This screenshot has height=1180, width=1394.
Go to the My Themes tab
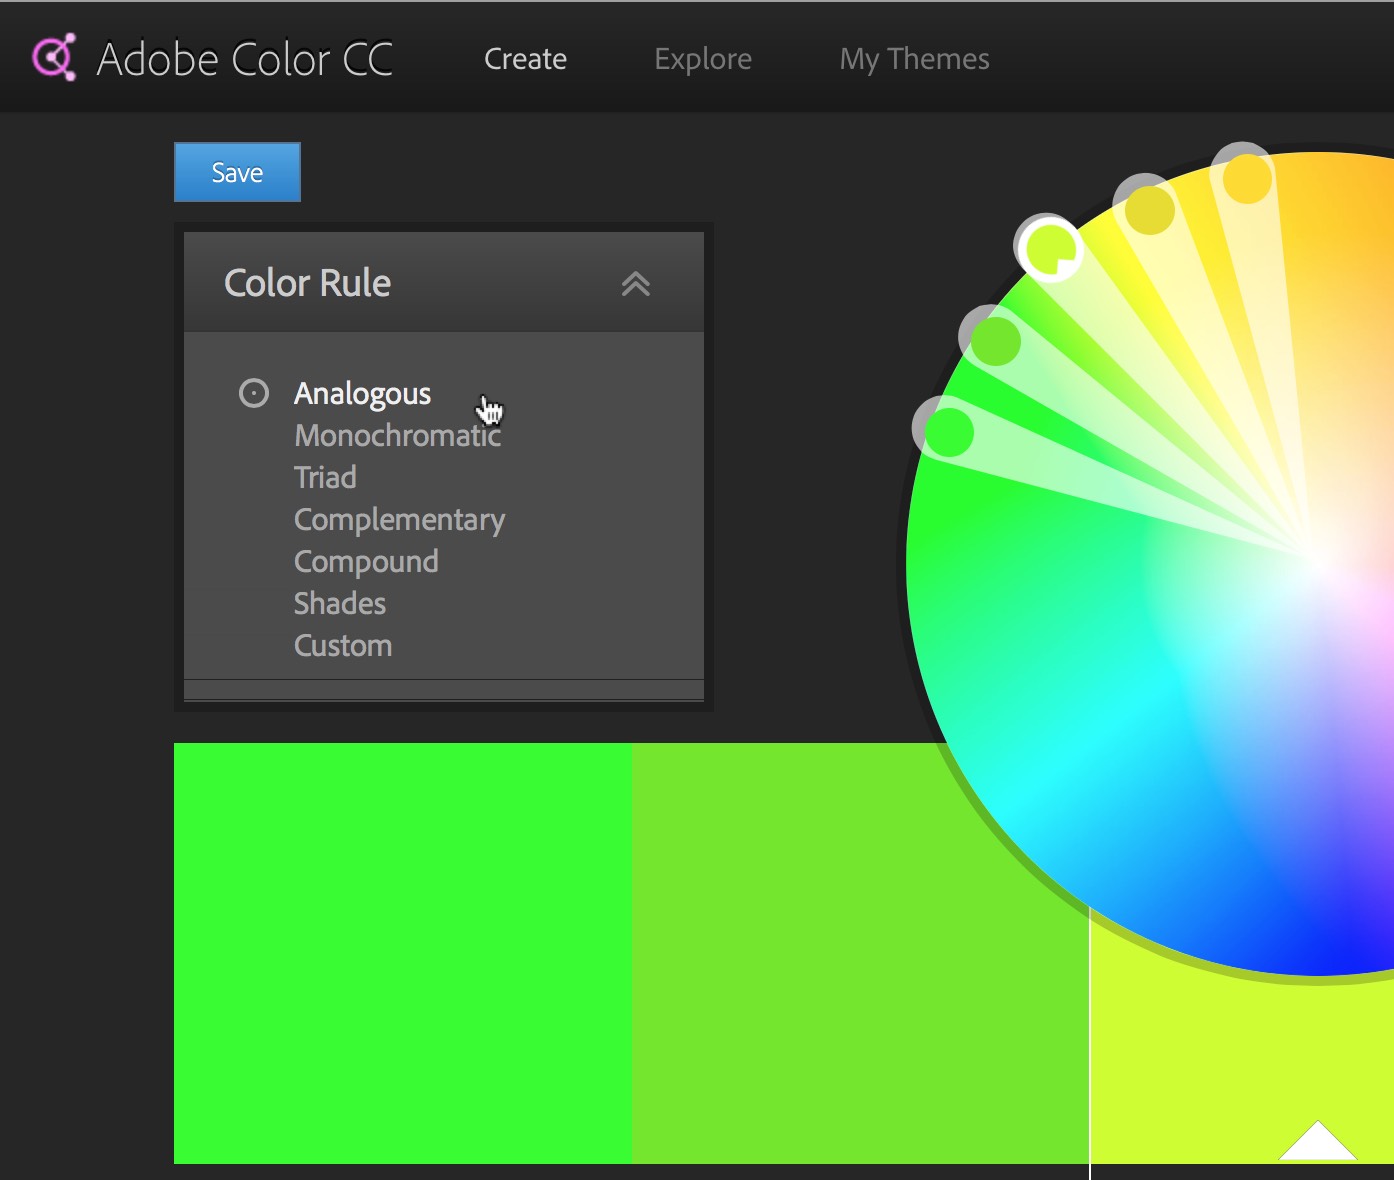point(914,59)
